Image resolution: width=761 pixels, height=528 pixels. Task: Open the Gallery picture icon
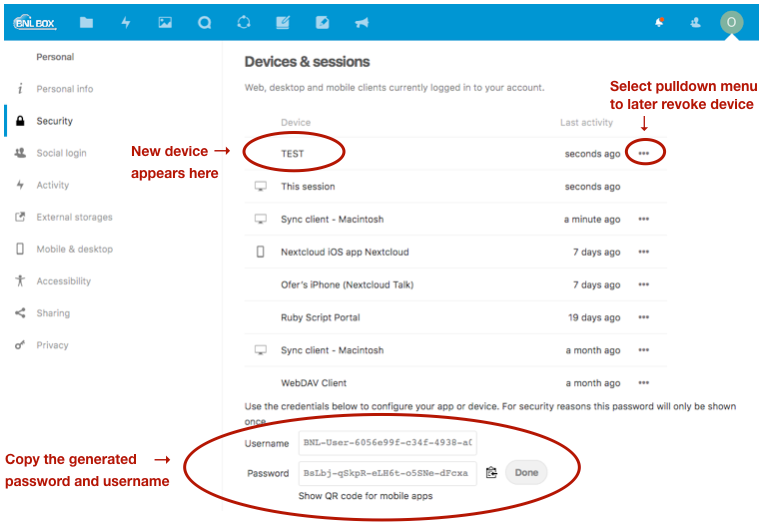click(x=165, y=22)
